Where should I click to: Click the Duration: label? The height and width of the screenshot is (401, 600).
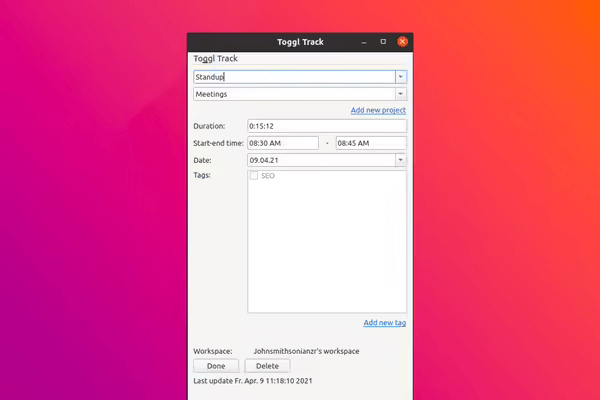[x=209, y=126]
